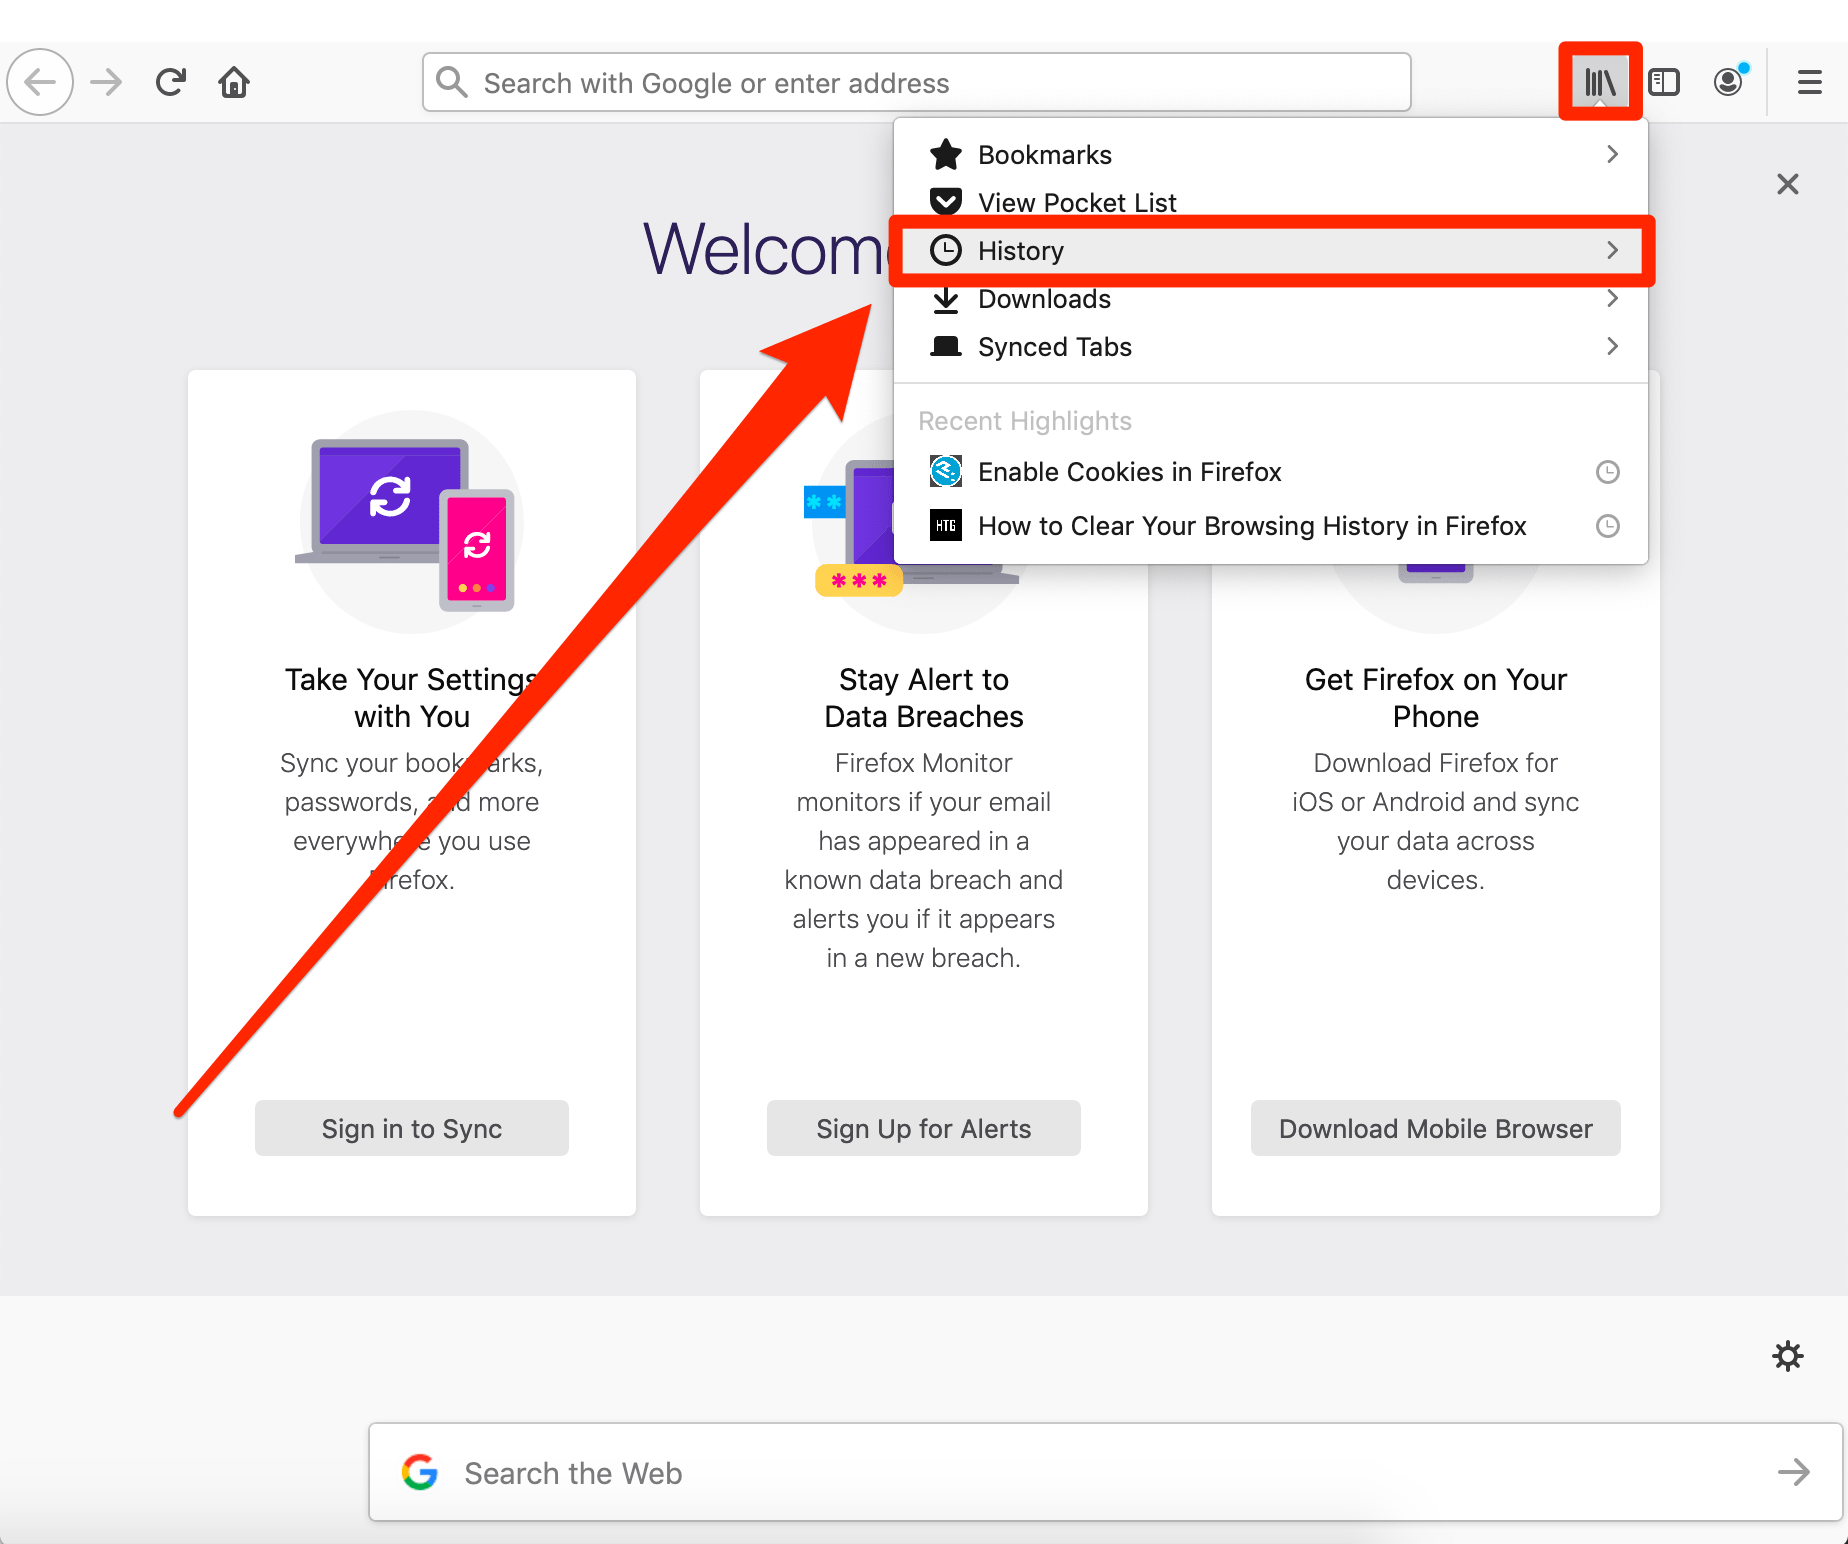Expand the Downloads submenu chevron

1612,298
